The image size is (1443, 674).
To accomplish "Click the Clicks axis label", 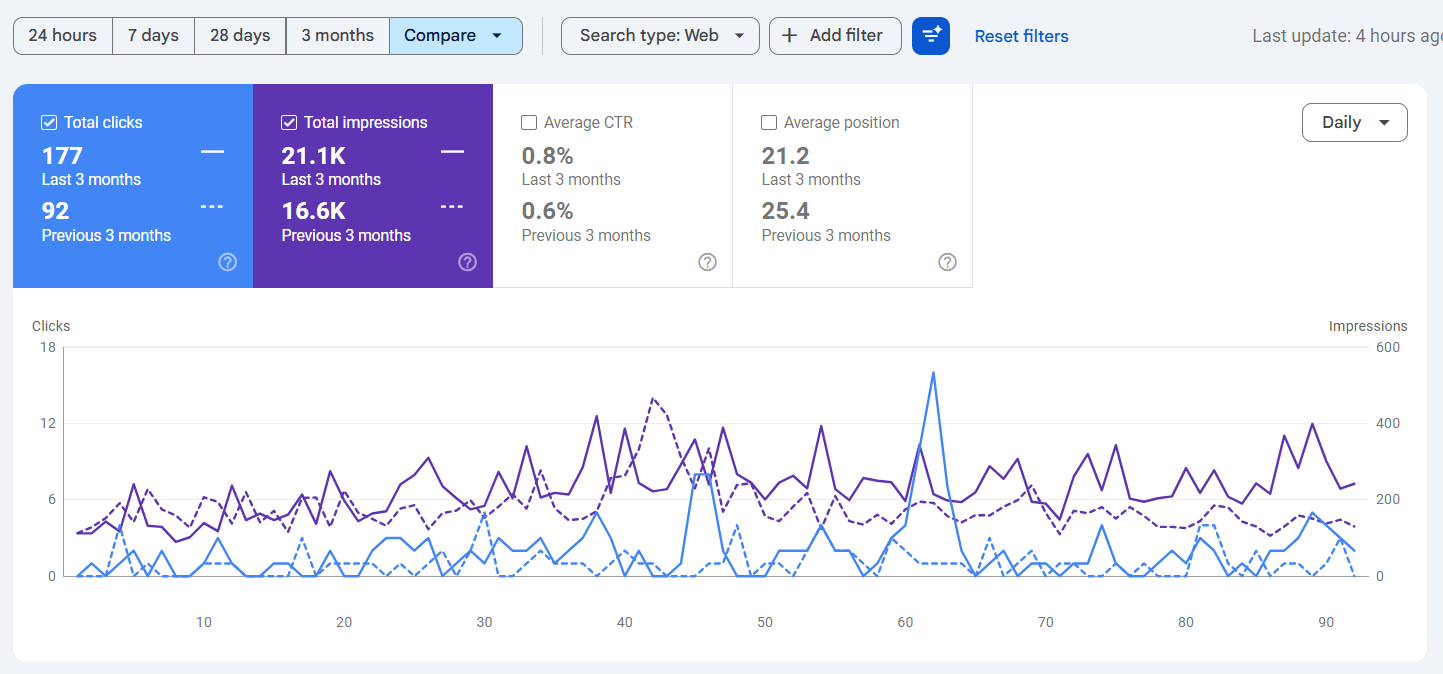I will [x=51, y=326].
